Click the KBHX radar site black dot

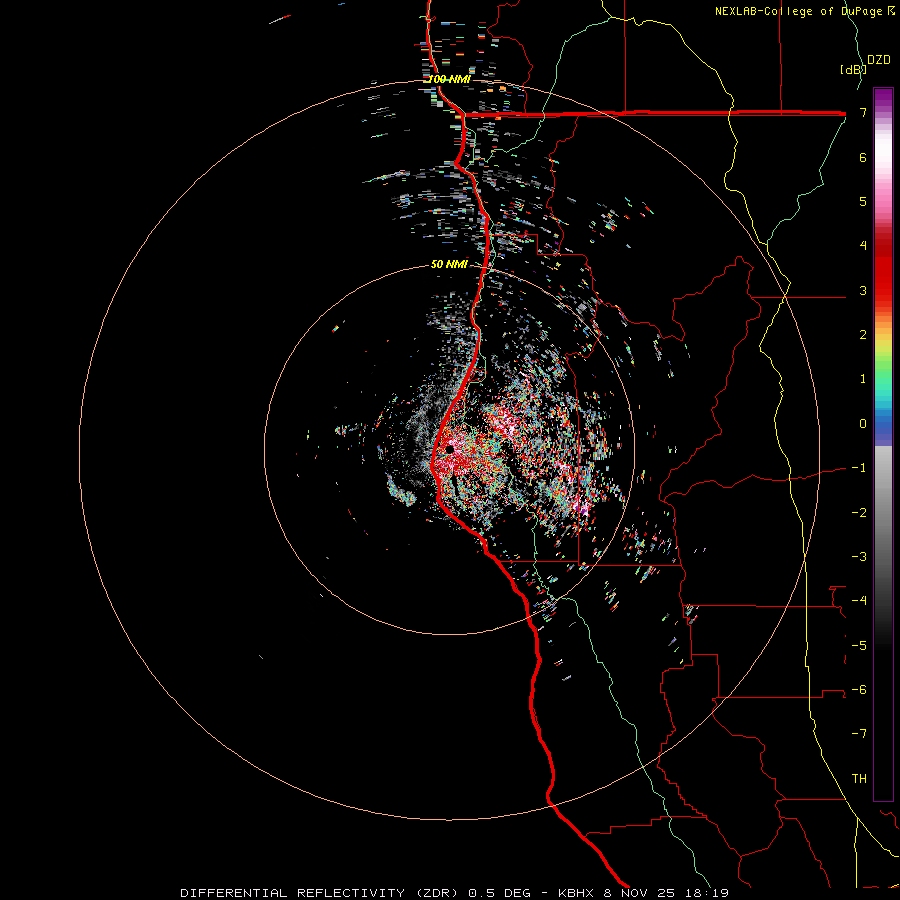click(x=449, y=449)
